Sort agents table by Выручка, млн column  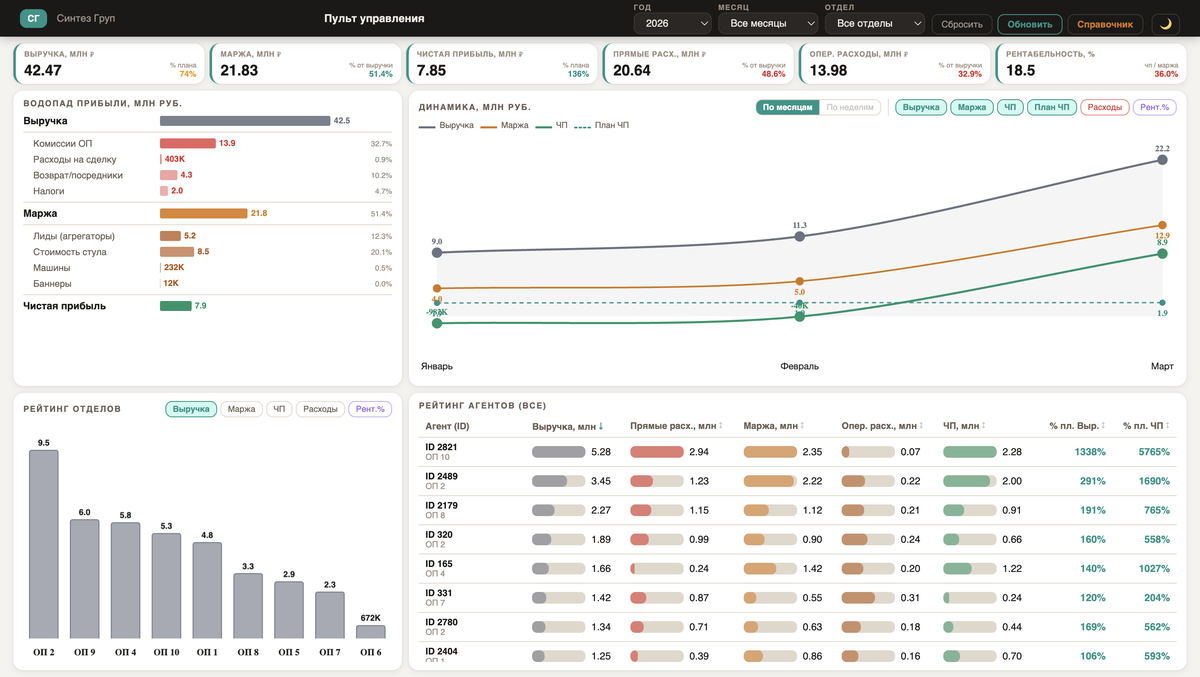pyautogui.click(x=567, y=426)
